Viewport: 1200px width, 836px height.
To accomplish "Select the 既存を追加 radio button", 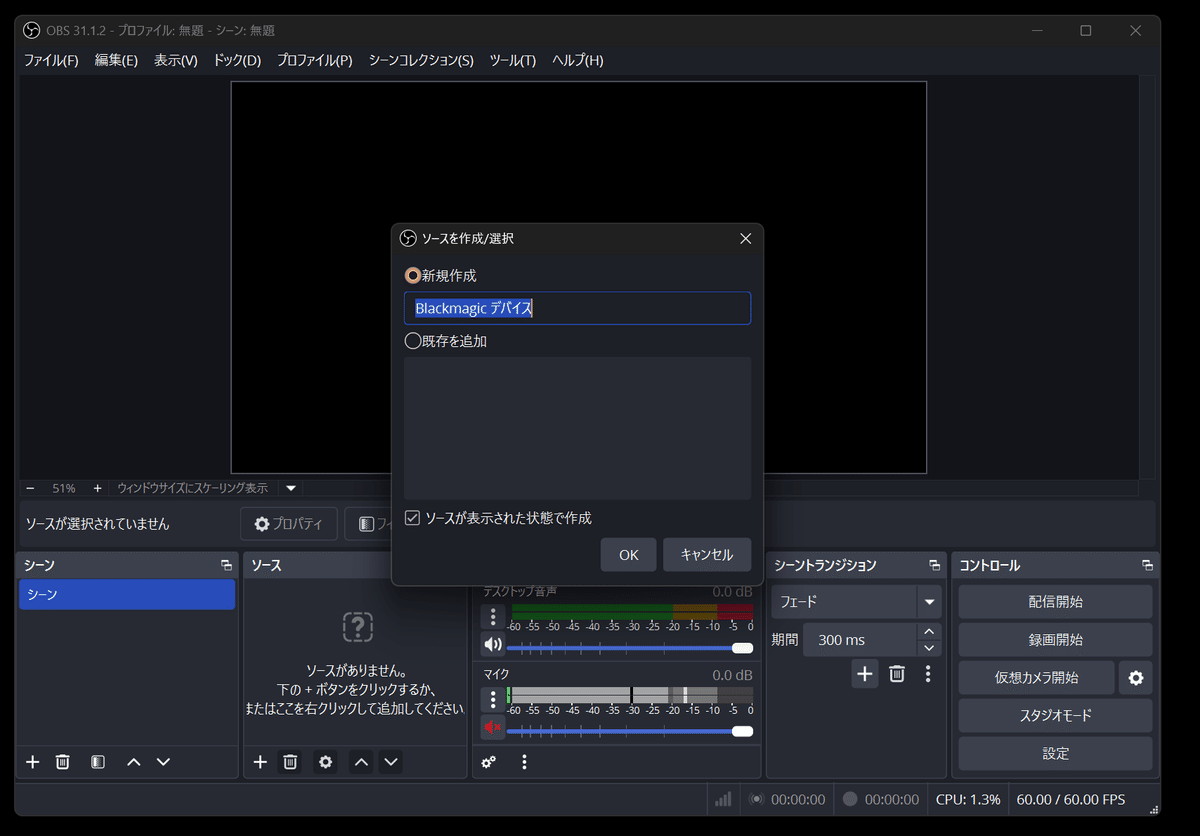I will [412, 340].
